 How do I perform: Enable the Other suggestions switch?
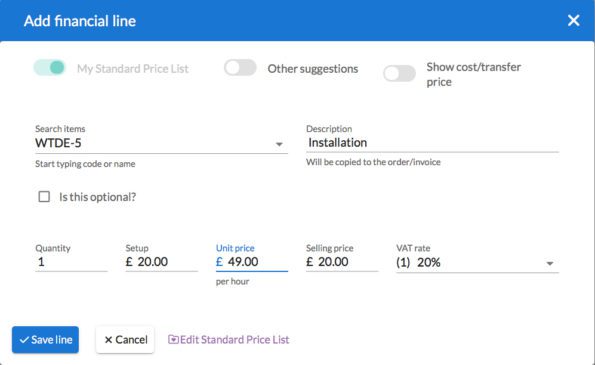click(240, 68)
